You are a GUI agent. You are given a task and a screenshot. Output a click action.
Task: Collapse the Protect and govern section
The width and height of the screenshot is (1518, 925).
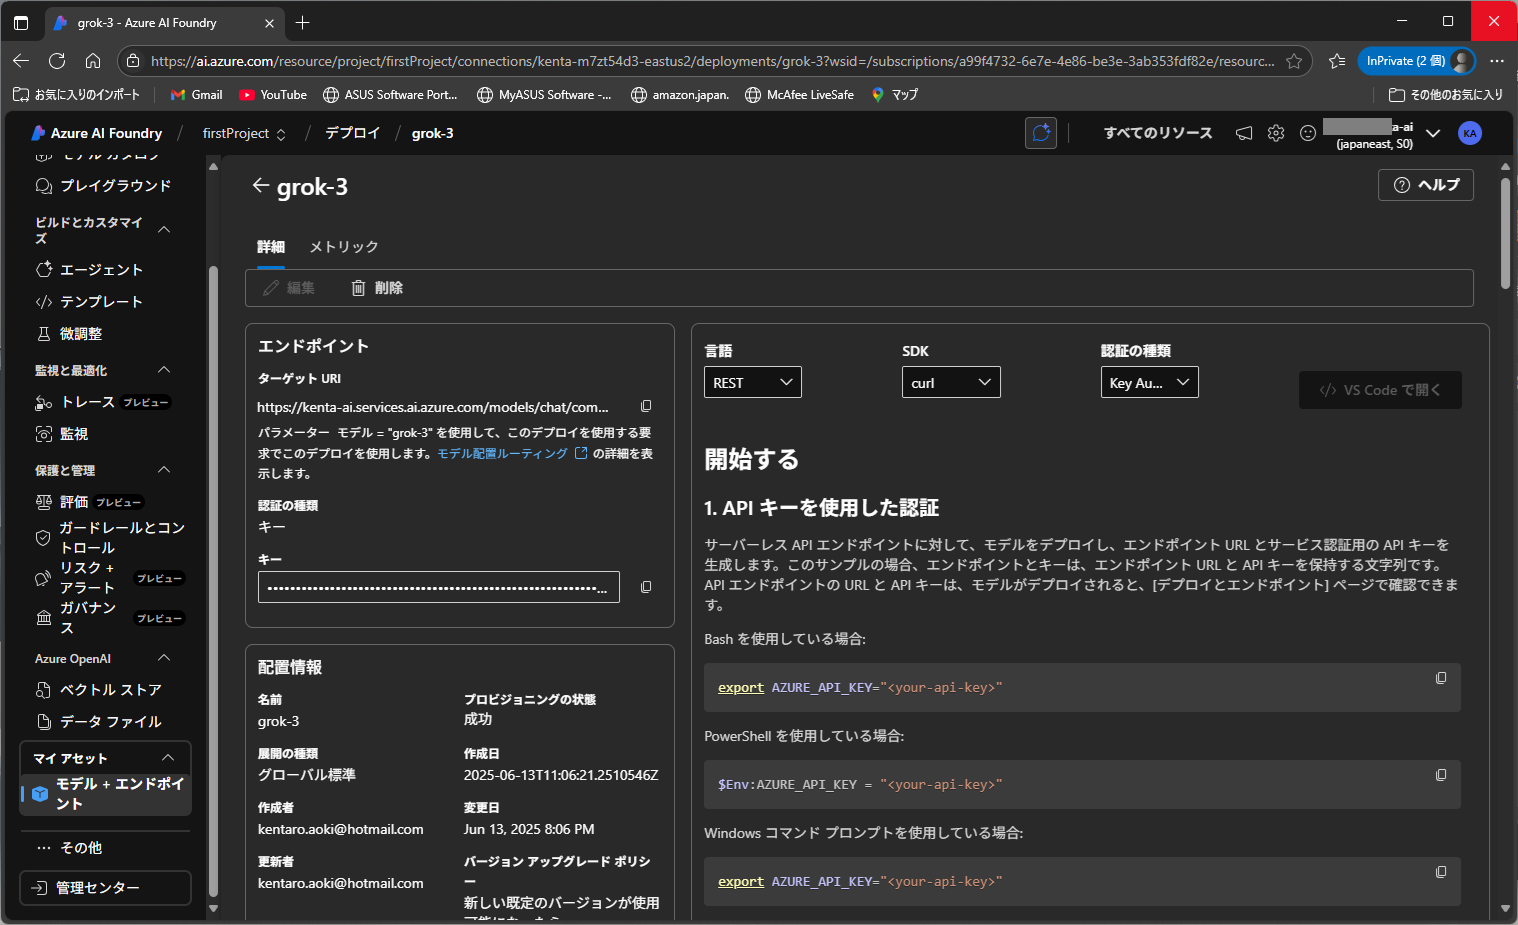[164, 470]
